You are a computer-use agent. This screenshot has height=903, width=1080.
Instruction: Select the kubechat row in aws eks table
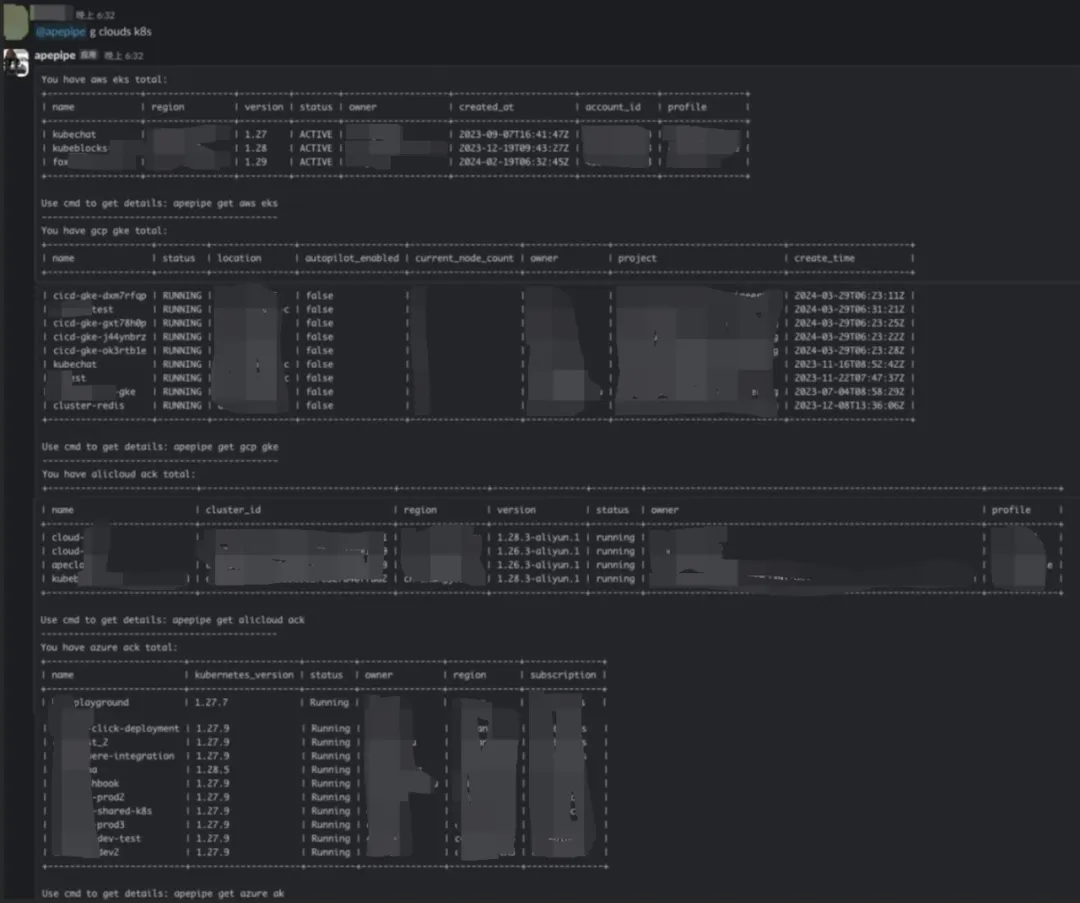click(x=72, y=134)
